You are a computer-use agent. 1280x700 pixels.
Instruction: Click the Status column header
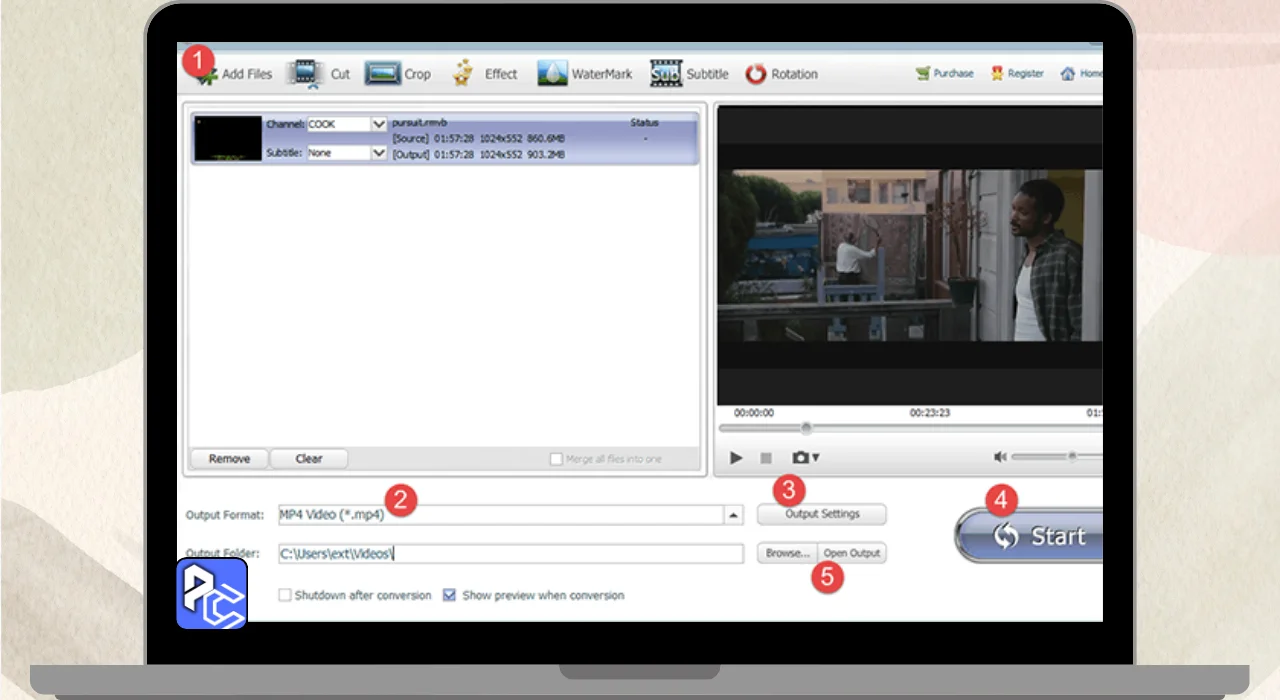pyautogui.click(x=644, y=122)
